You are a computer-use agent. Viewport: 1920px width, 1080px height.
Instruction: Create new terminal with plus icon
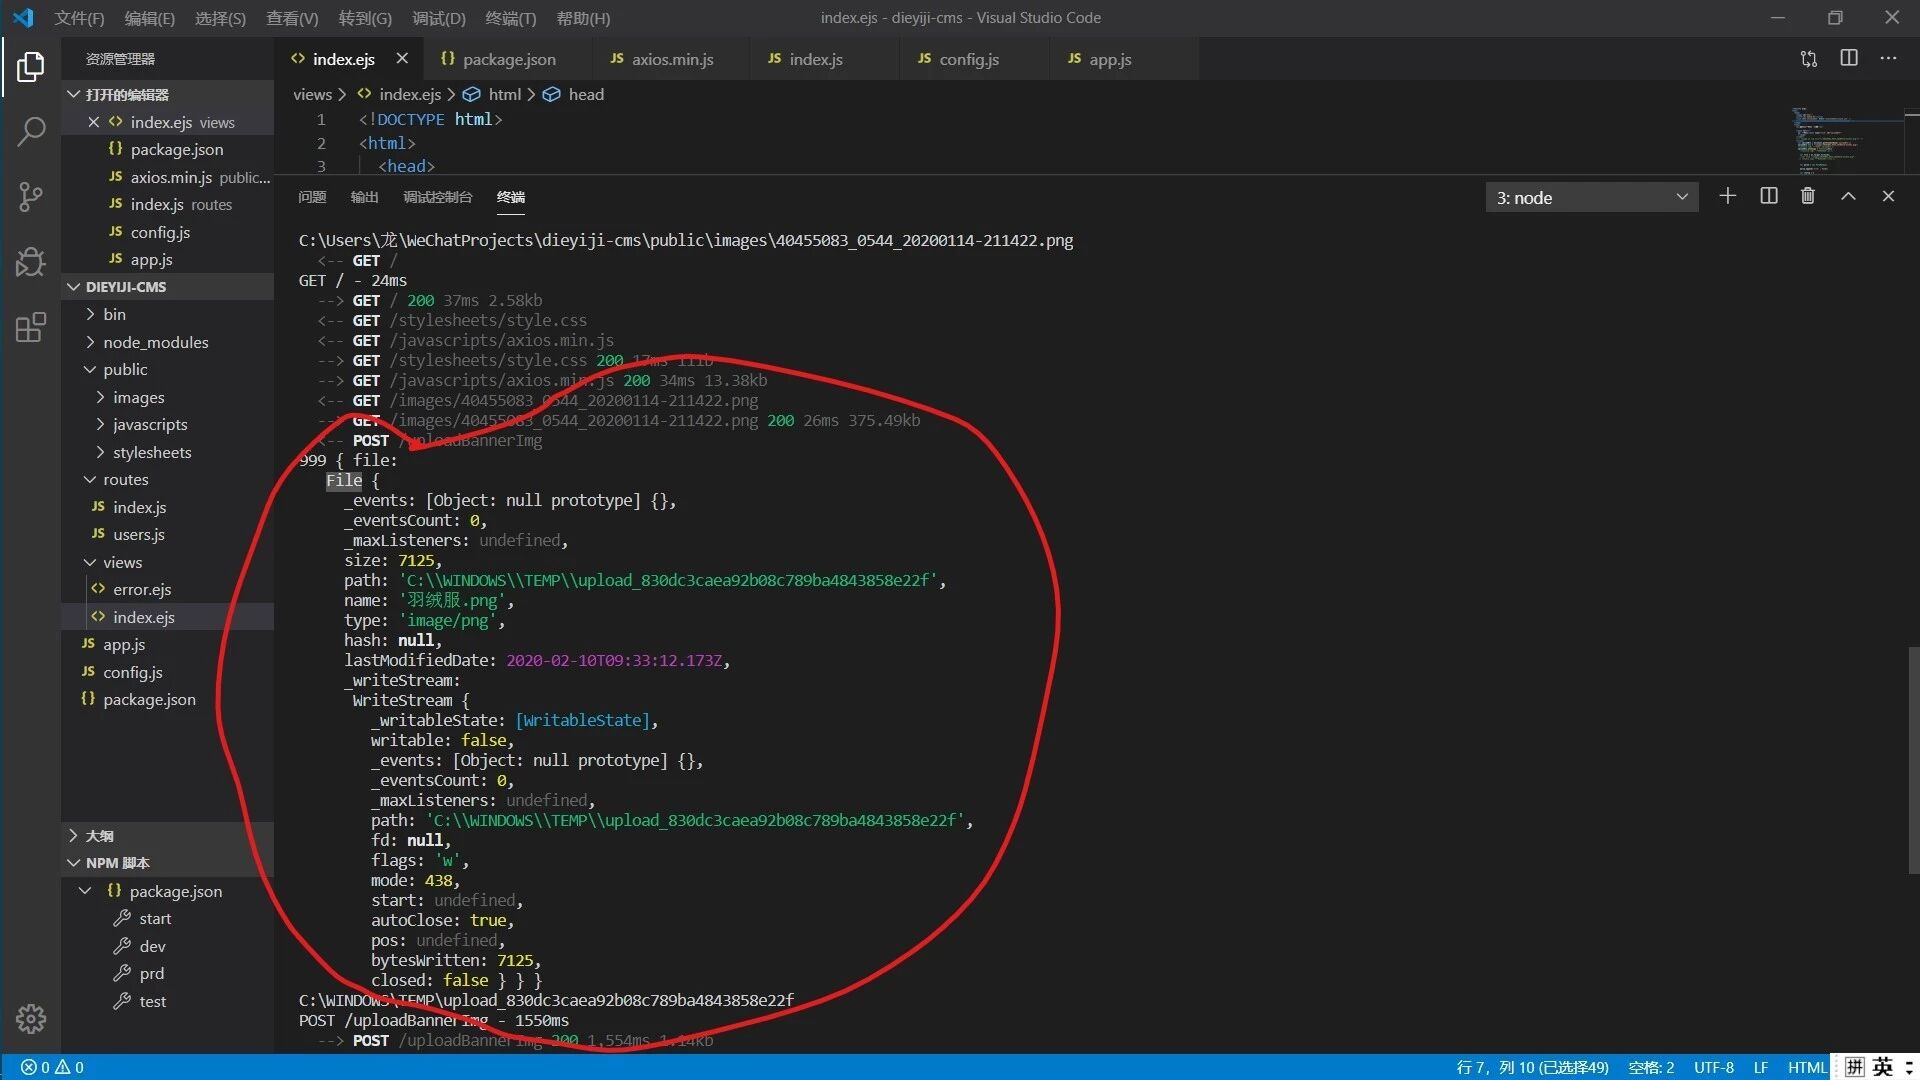click(1727, 196)
